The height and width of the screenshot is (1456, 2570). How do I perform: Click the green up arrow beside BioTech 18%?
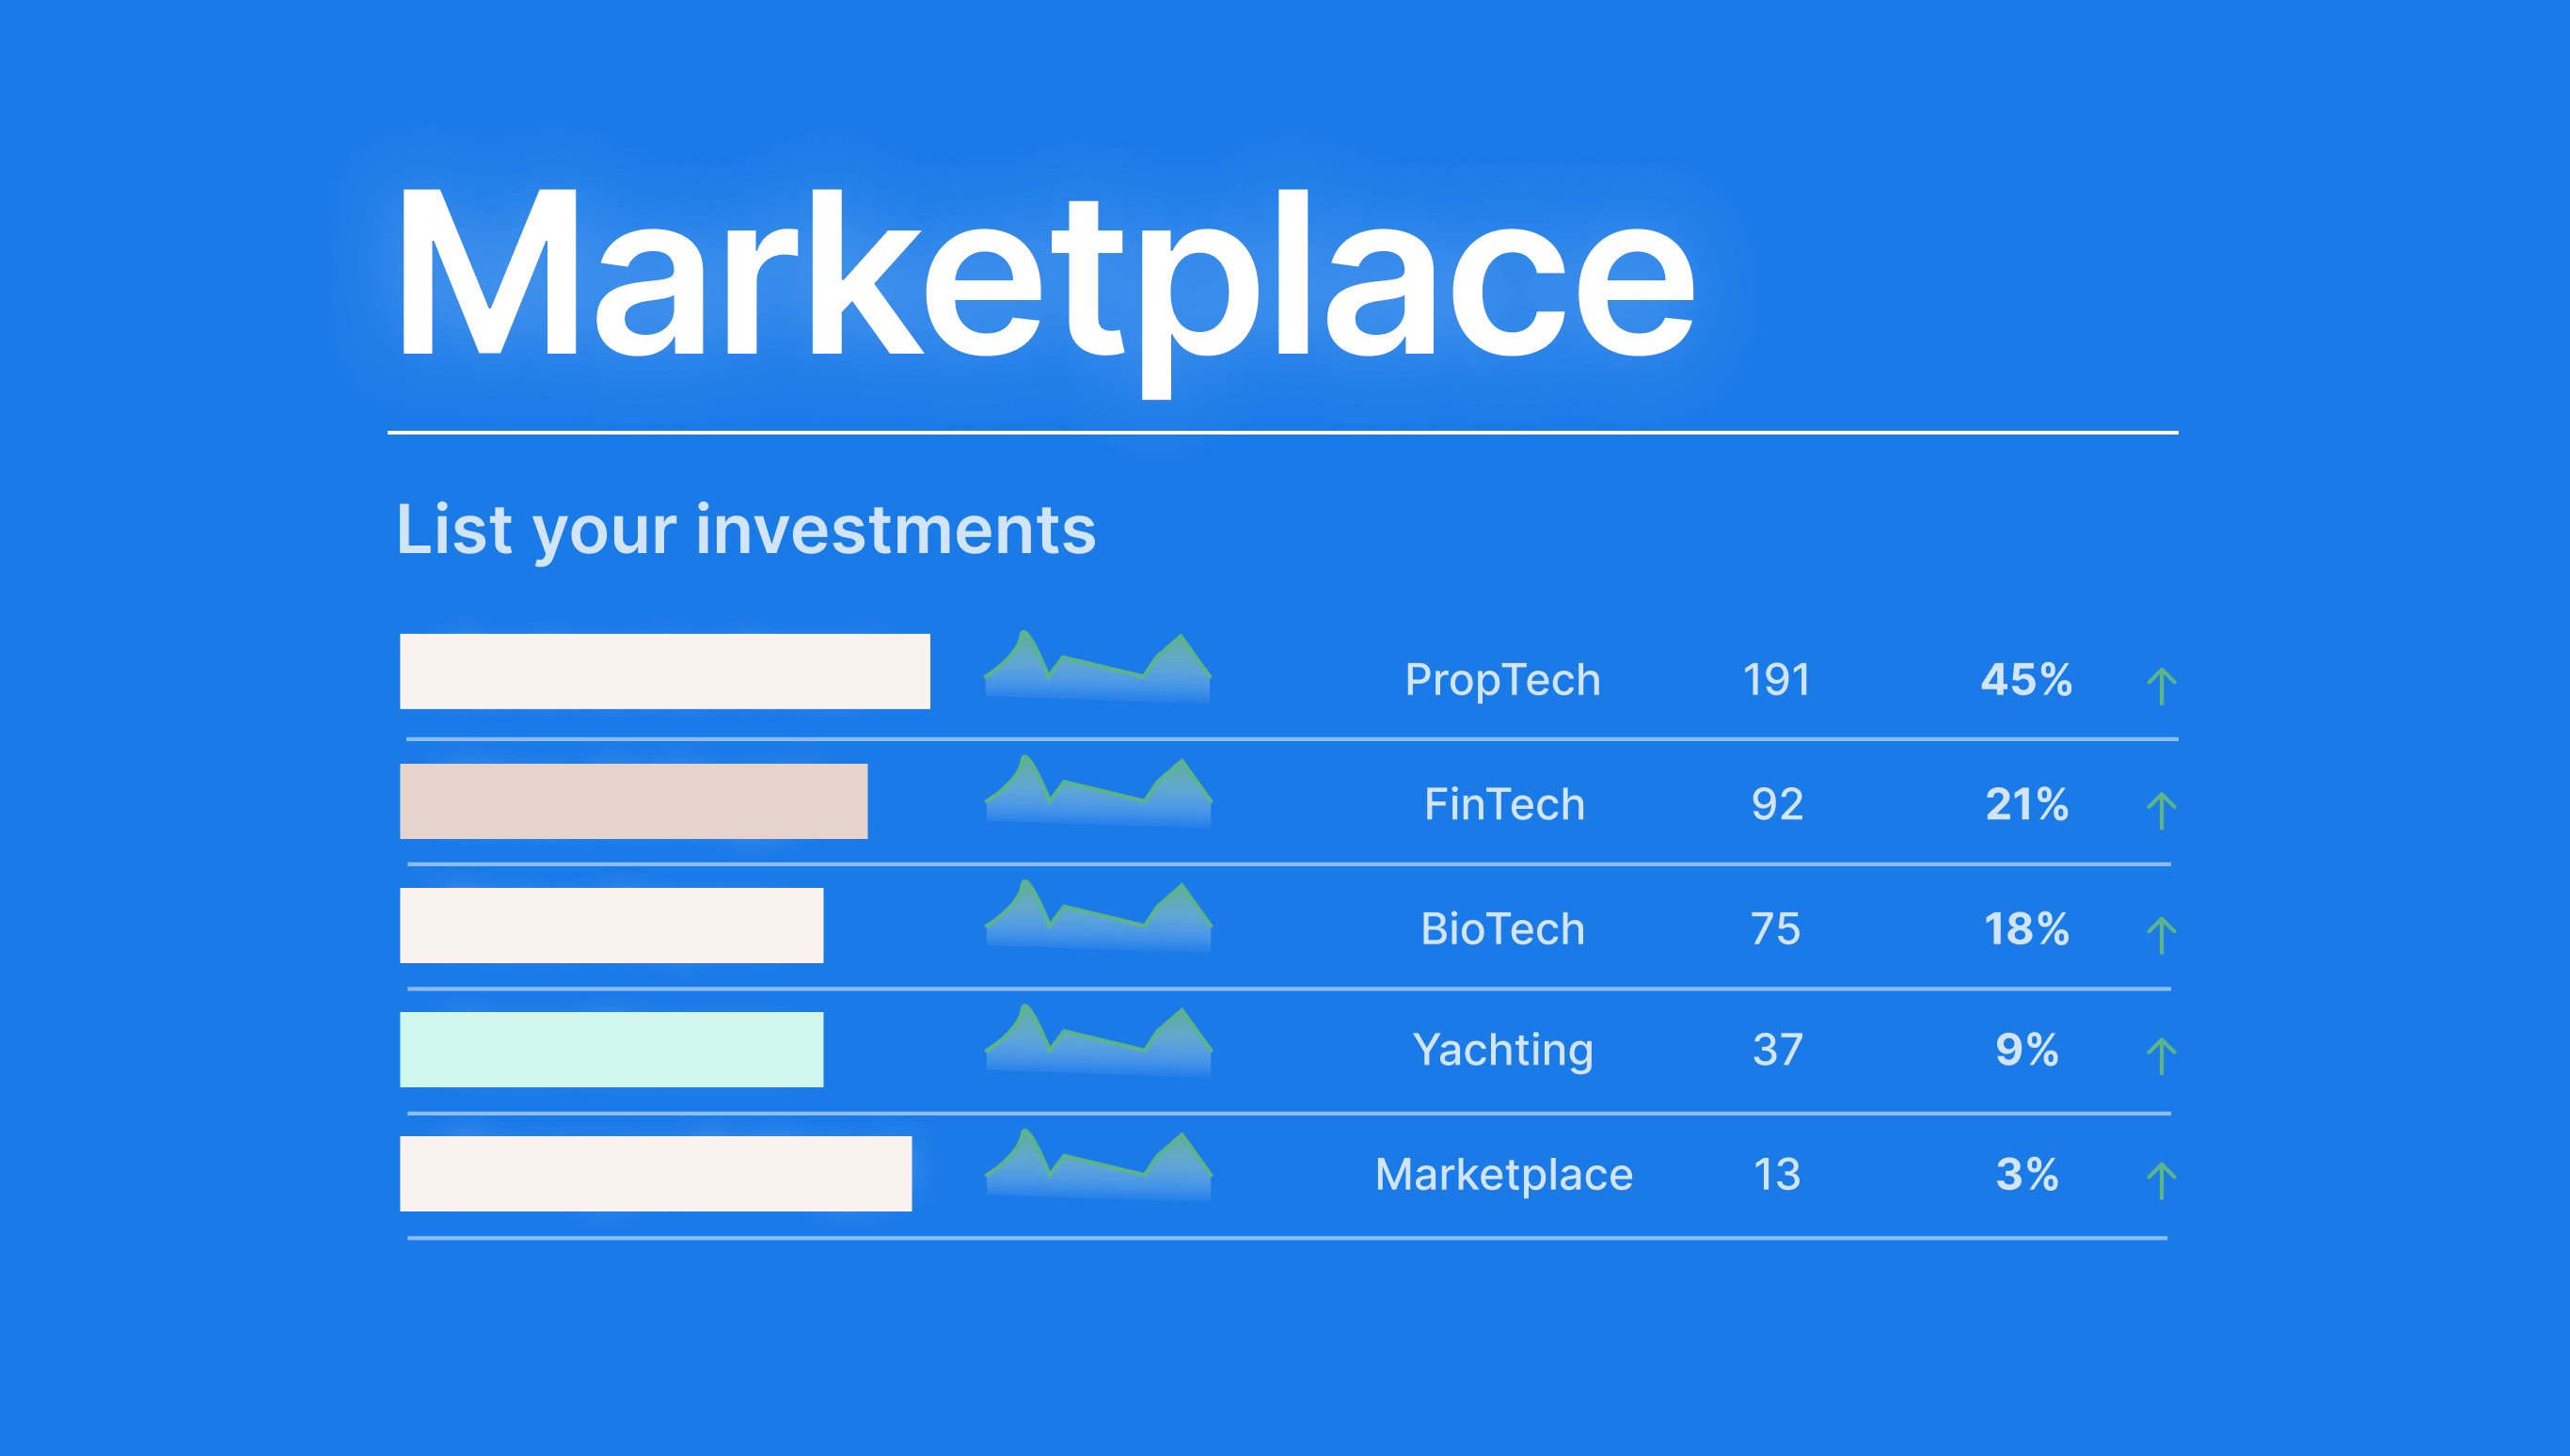click(2160, 935)
